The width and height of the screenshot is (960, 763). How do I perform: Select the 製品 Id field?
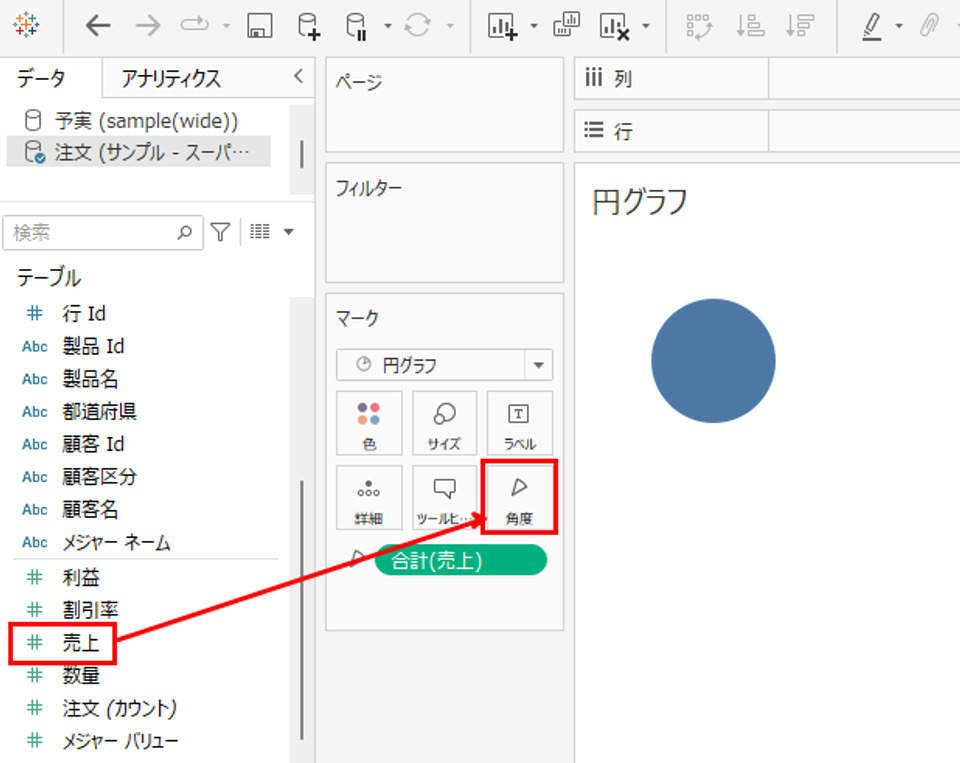click(93, 347)
